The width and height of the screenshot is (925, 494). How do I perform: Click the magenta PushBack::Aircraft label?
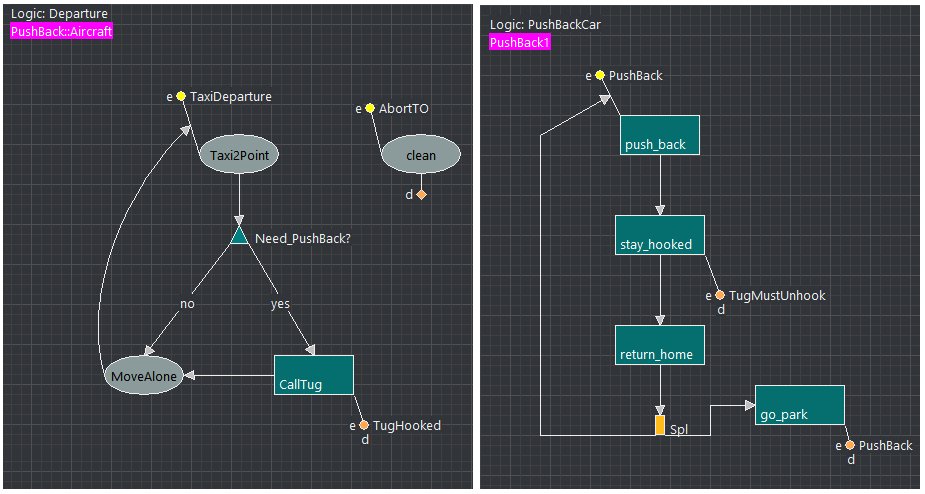click(62, 32)
